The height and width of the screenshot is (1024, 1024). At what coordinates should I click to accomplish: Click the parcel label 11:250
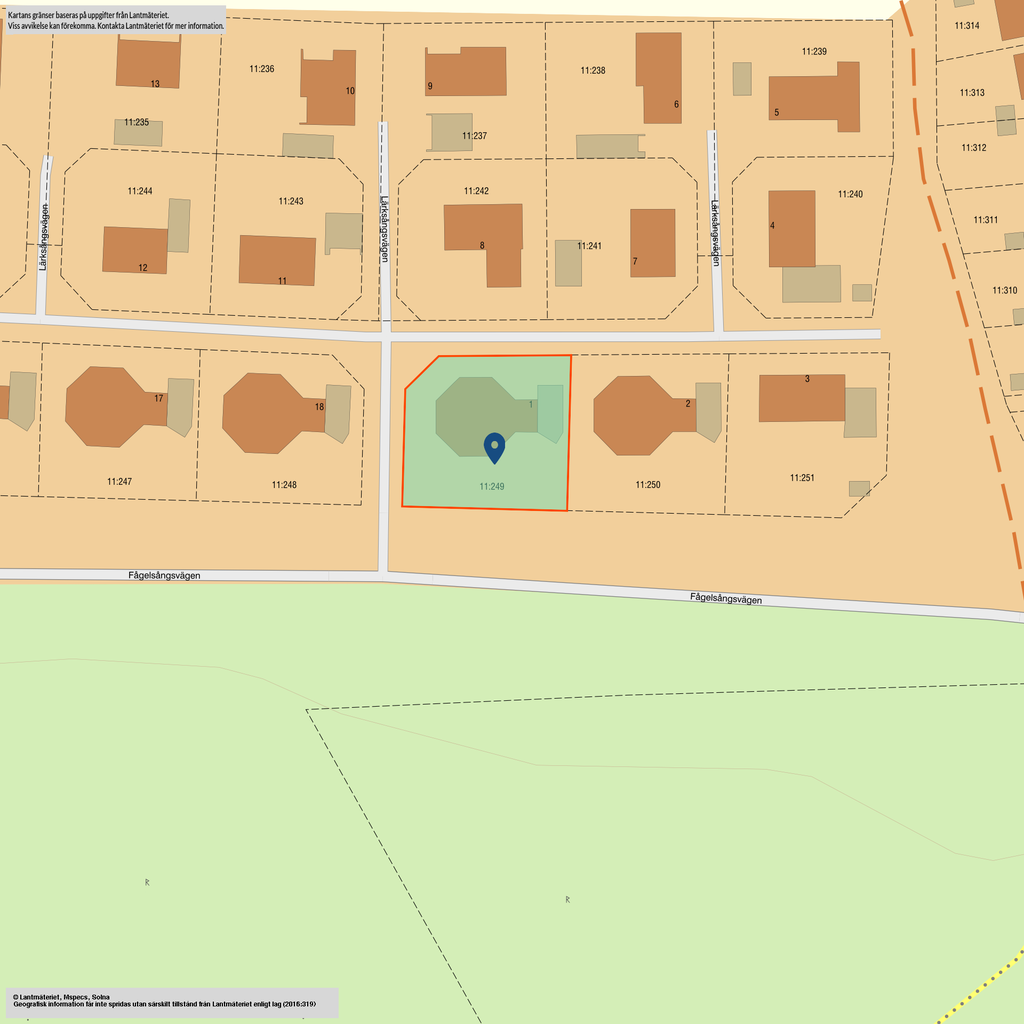(647, 485)
